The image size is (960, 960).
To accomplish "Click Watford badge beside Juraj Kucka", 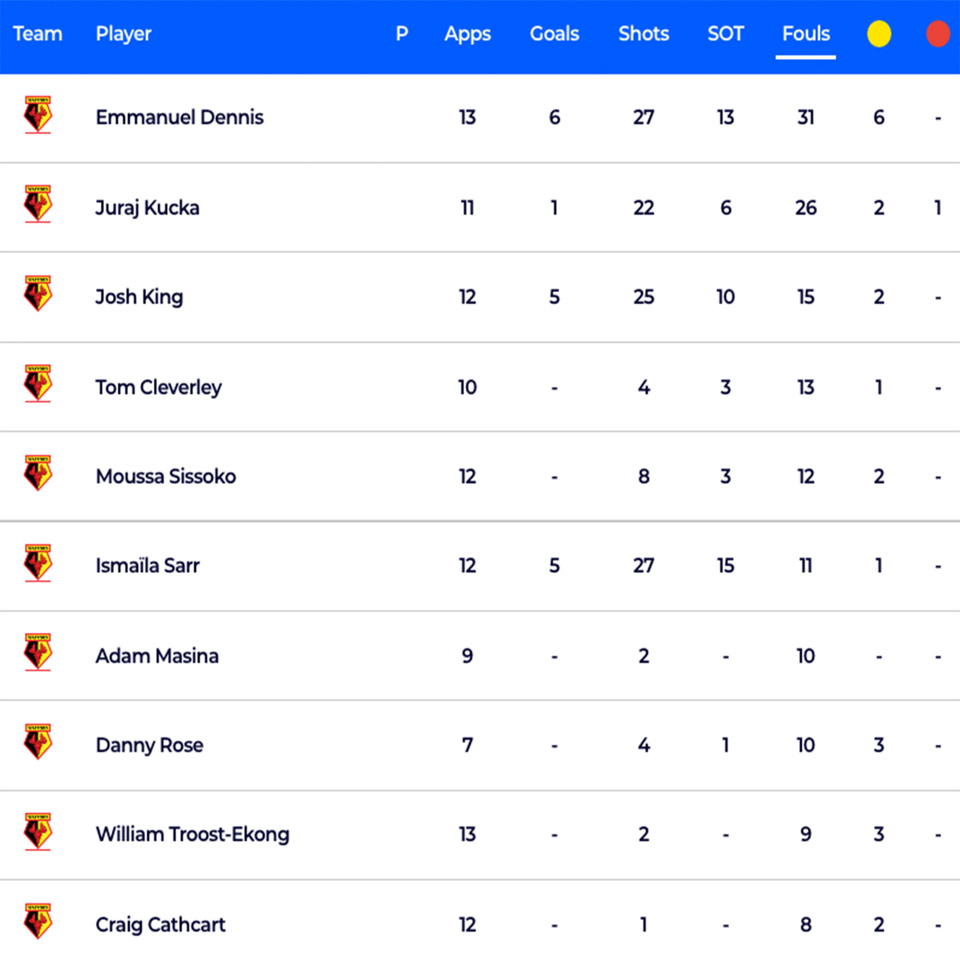I will (37, 204).
